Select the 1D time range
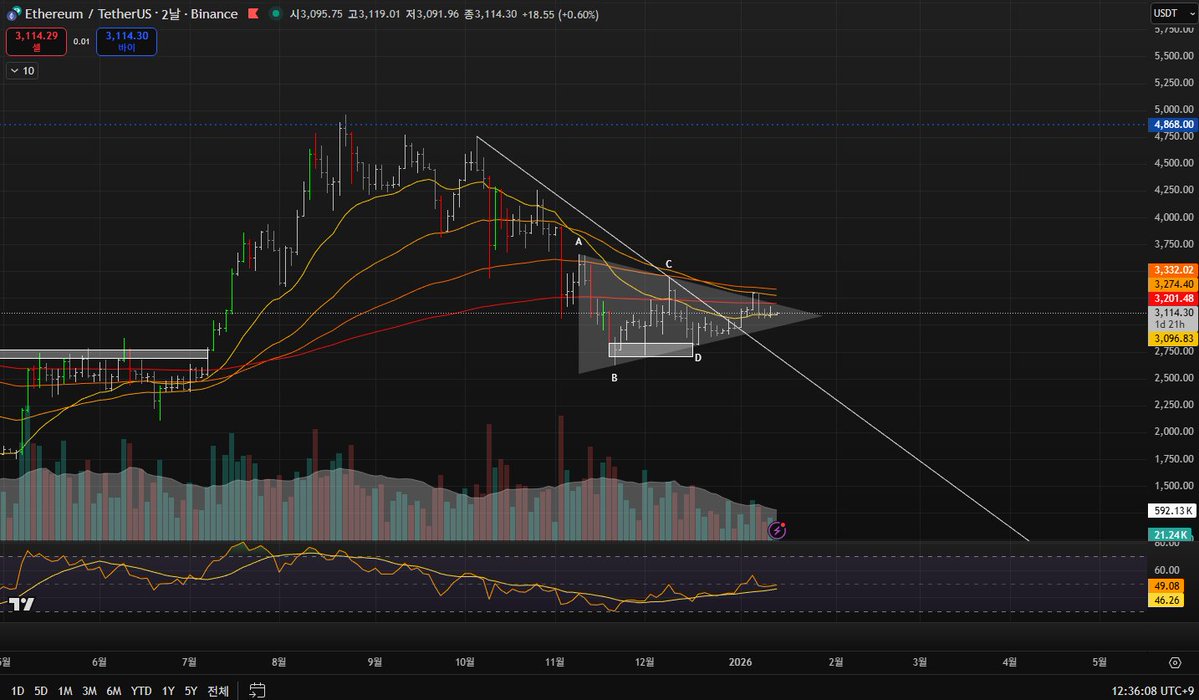The width and height of the screenshot is (1199, 700). (x=17, y=691)
